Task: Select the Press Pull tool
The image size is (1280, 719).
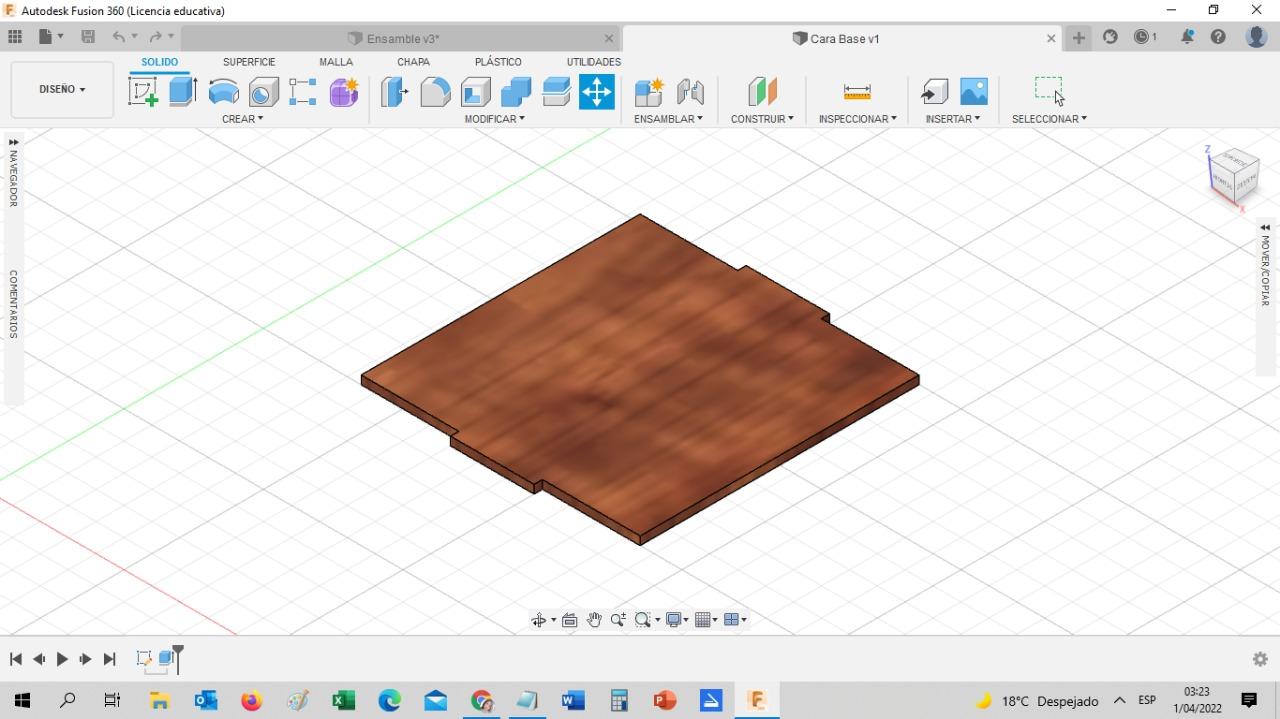Action: click(395, 92)
